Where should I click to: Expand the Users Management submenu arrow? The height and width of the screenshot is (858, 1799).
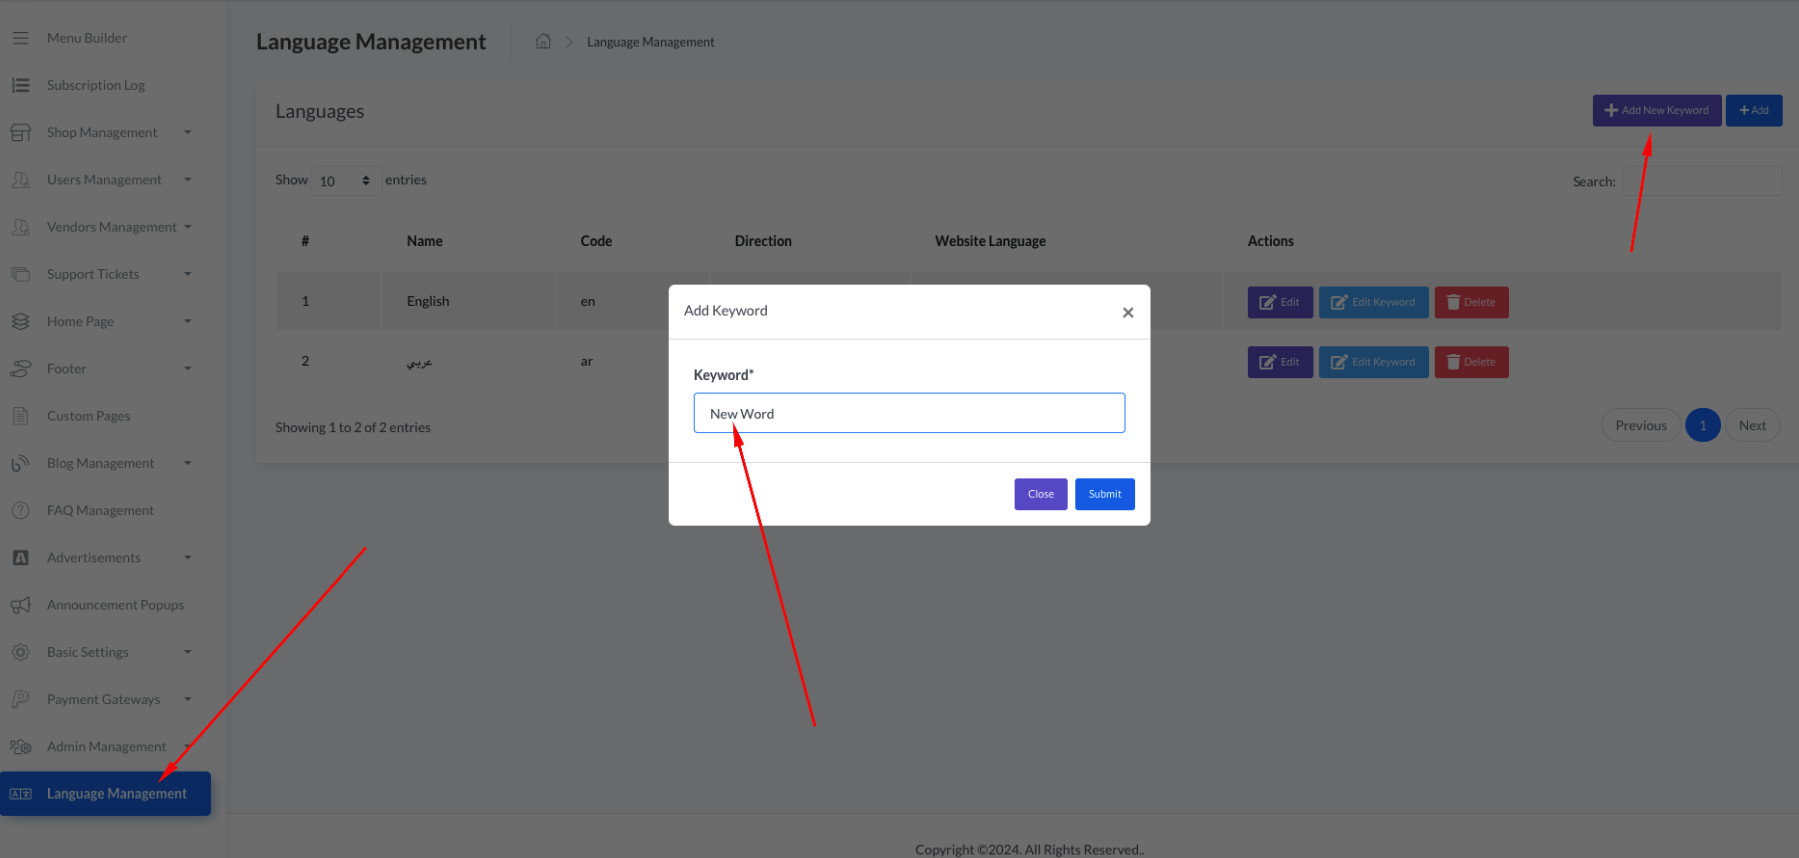pyautogui.click(x=187, y=180)
